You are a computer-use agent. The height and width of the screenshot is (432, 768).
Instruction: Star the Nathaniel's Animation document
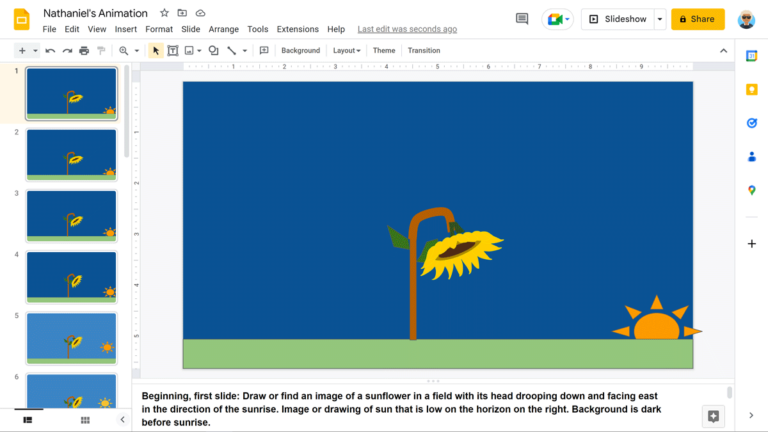point(164,13)
